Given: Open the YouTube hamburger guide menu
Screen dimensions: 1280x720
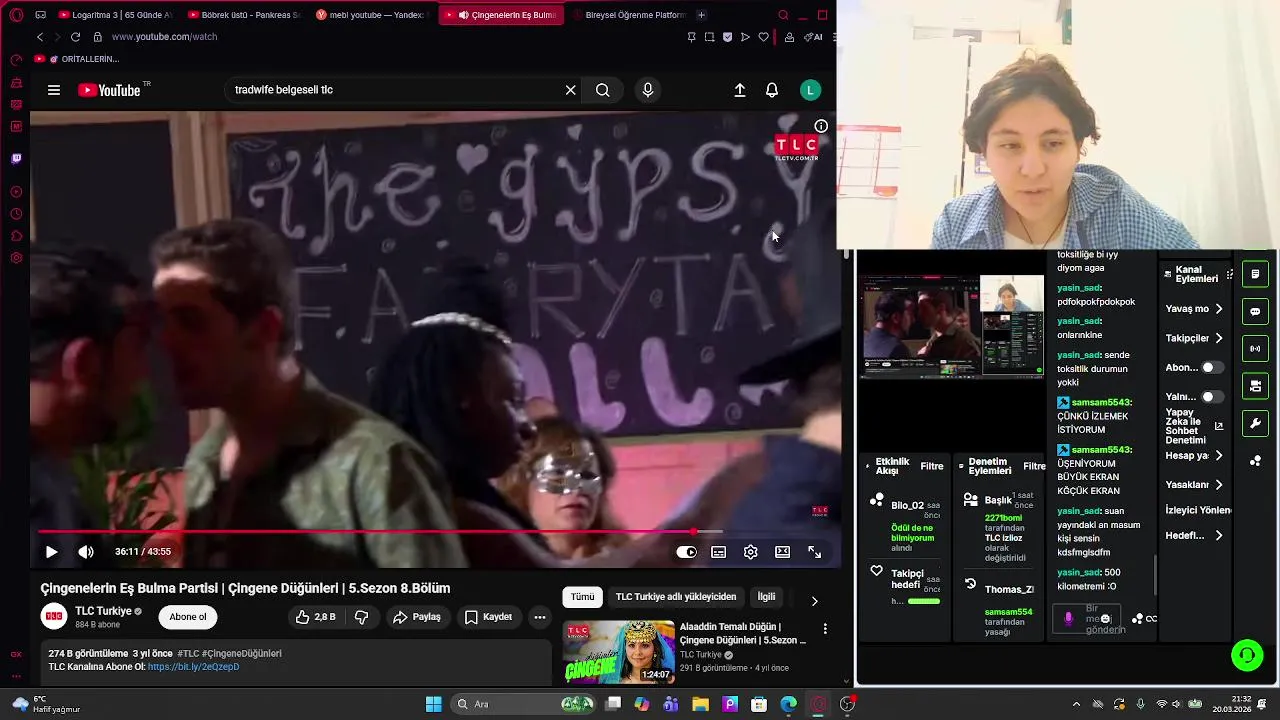Looking at the screenshot, I should coord(54,90).
